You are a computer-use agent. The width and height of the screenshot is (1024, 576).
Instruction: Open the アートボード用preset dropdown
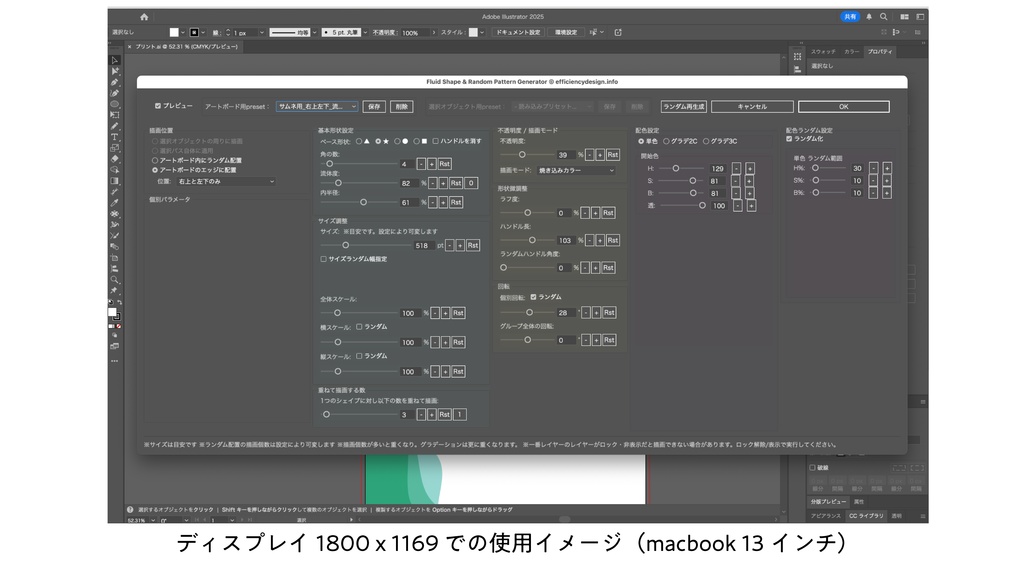[x=315, y=106]
